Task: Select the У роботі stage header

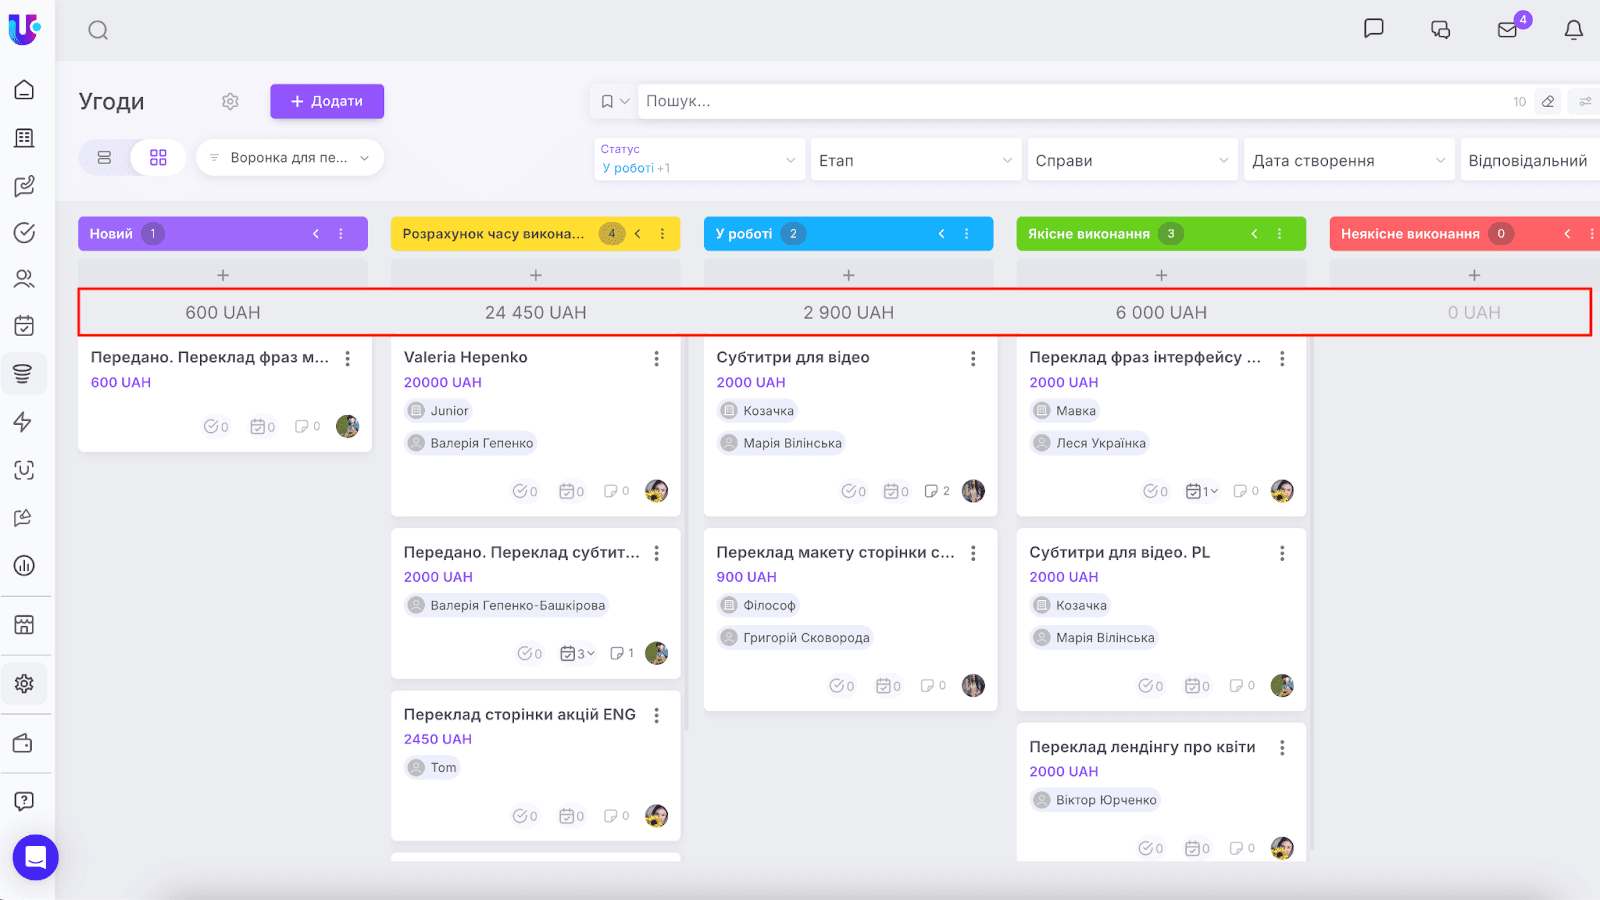Action: pos(849,234)
